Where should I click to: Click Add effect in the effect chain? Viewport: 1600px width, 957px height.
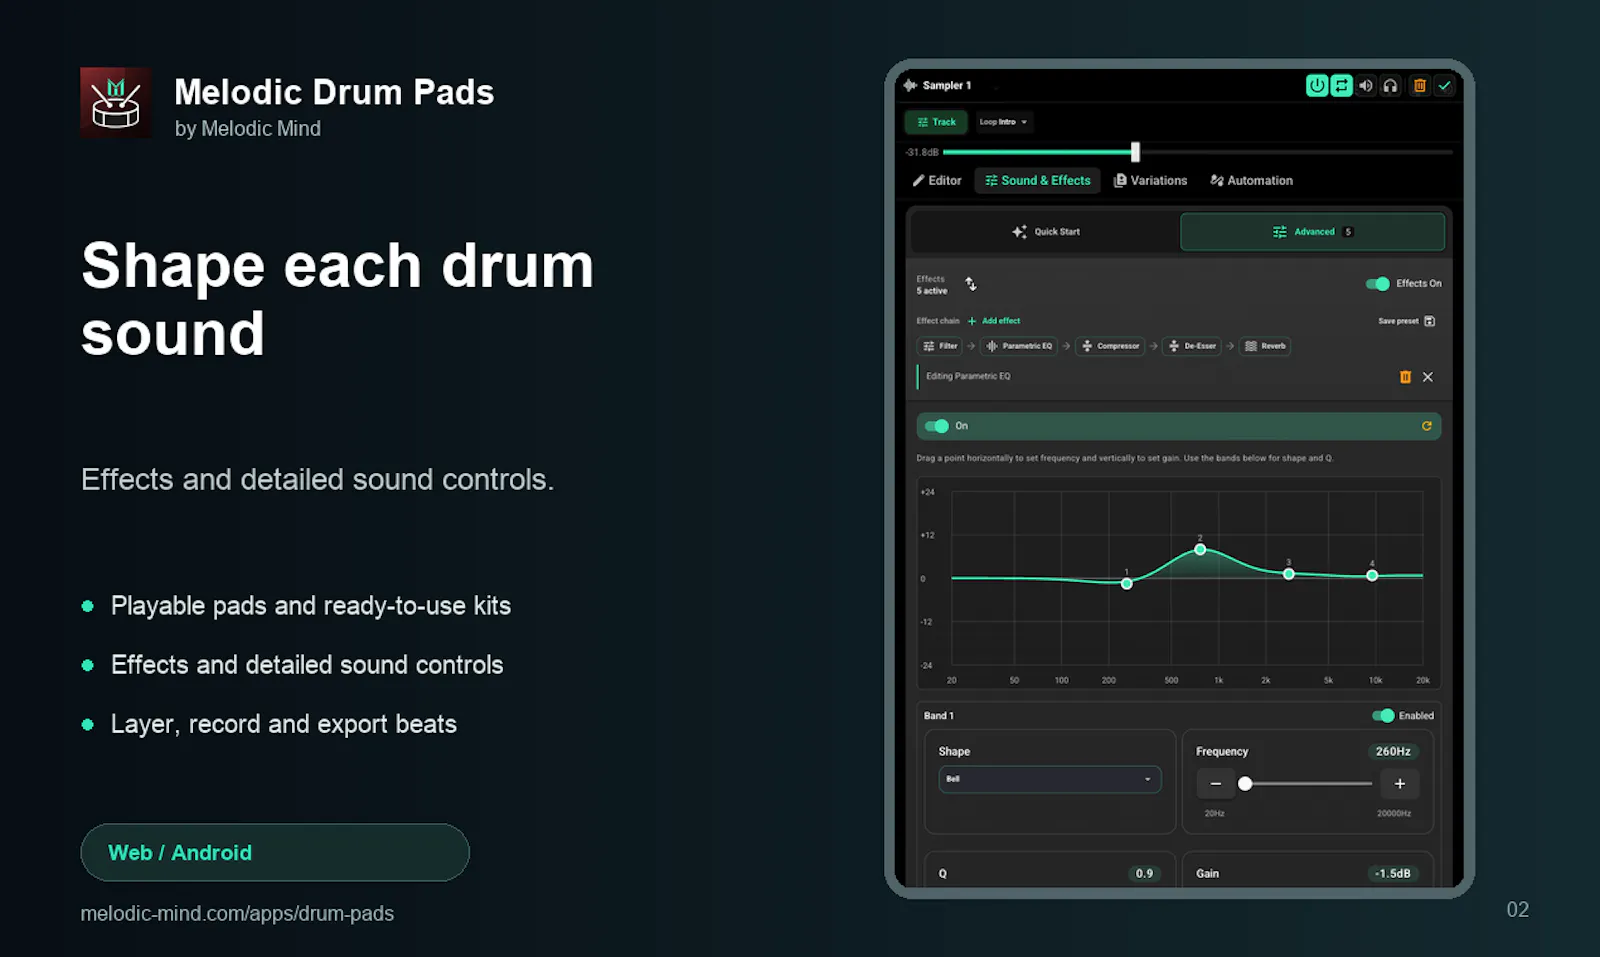pyautogui.click(x=994, y=321)
